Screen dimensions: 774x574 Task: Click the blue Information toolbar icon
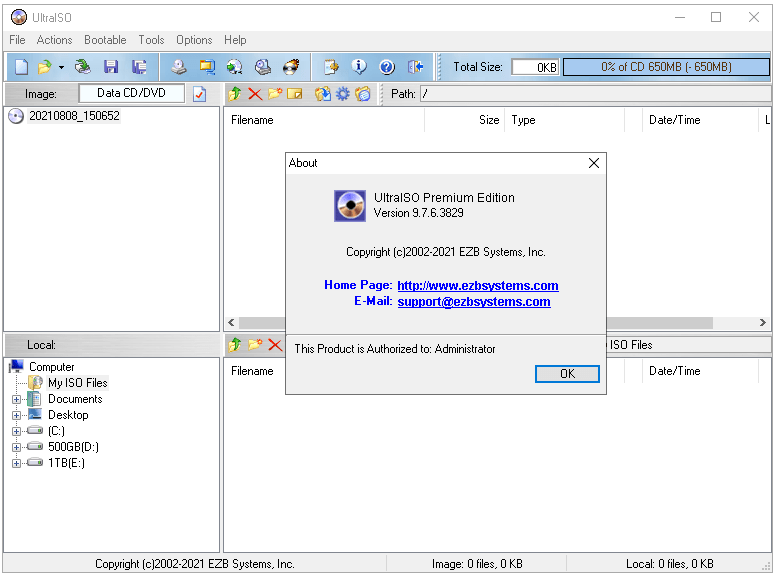point(359,67)
